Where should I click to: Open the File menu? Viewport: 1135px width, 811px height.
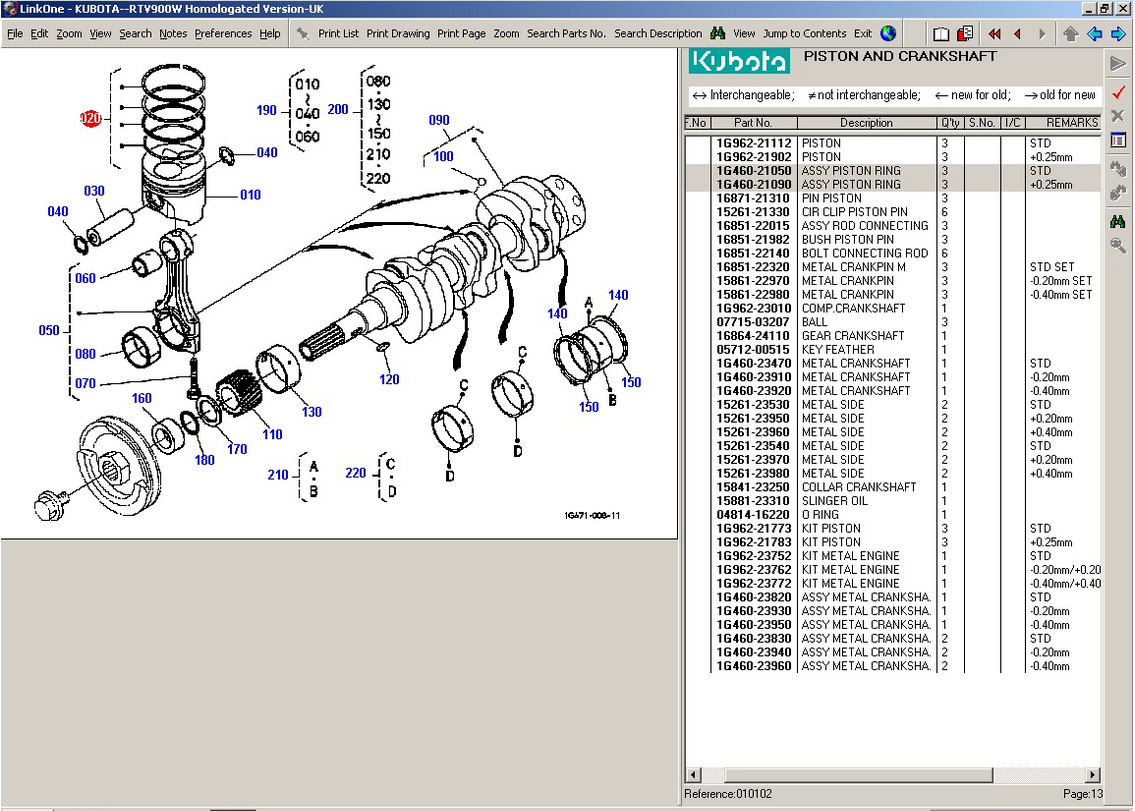pos(15,33)
